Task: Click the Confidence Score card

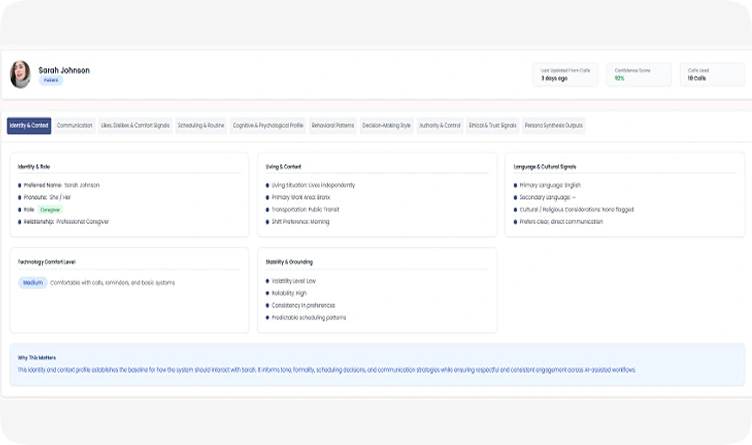Action: (638, 74)
